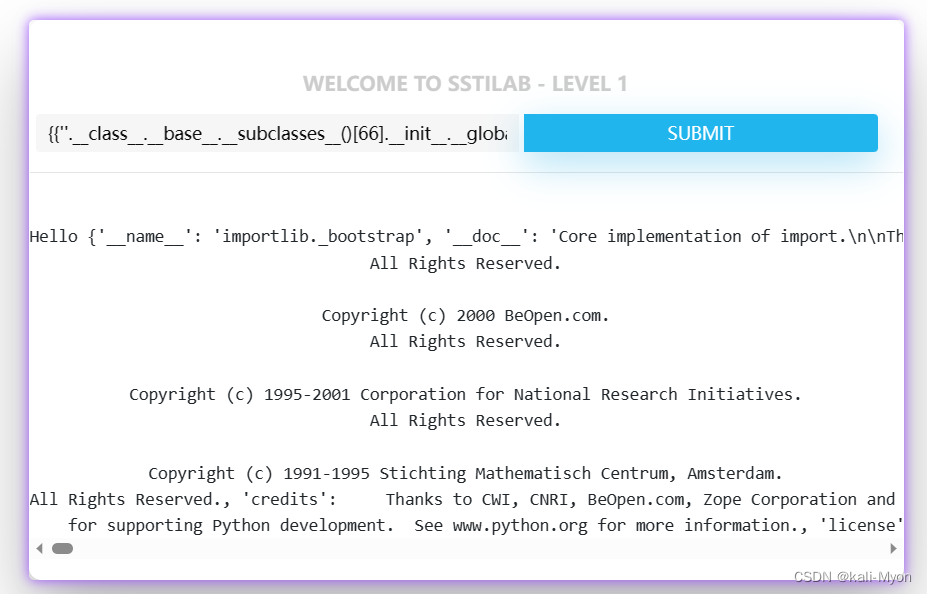Click the Stichting Mathematisch Centrum copyright line

[465, 473]
